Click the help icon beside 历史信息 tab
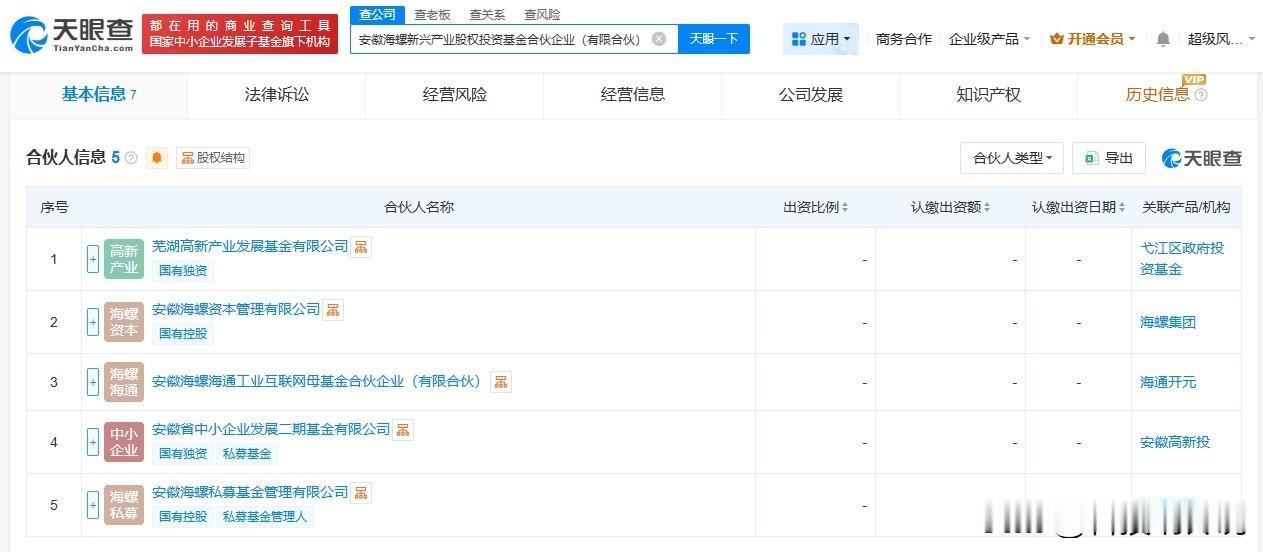1263x552 pixels. pyautogui.click(x=1201, y=95)
